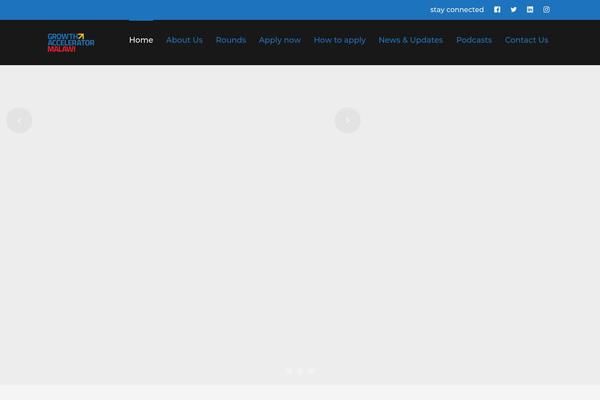The image size is (600, 400).
Task: Open the Rounds menu item
Action: tap(231, 40)
